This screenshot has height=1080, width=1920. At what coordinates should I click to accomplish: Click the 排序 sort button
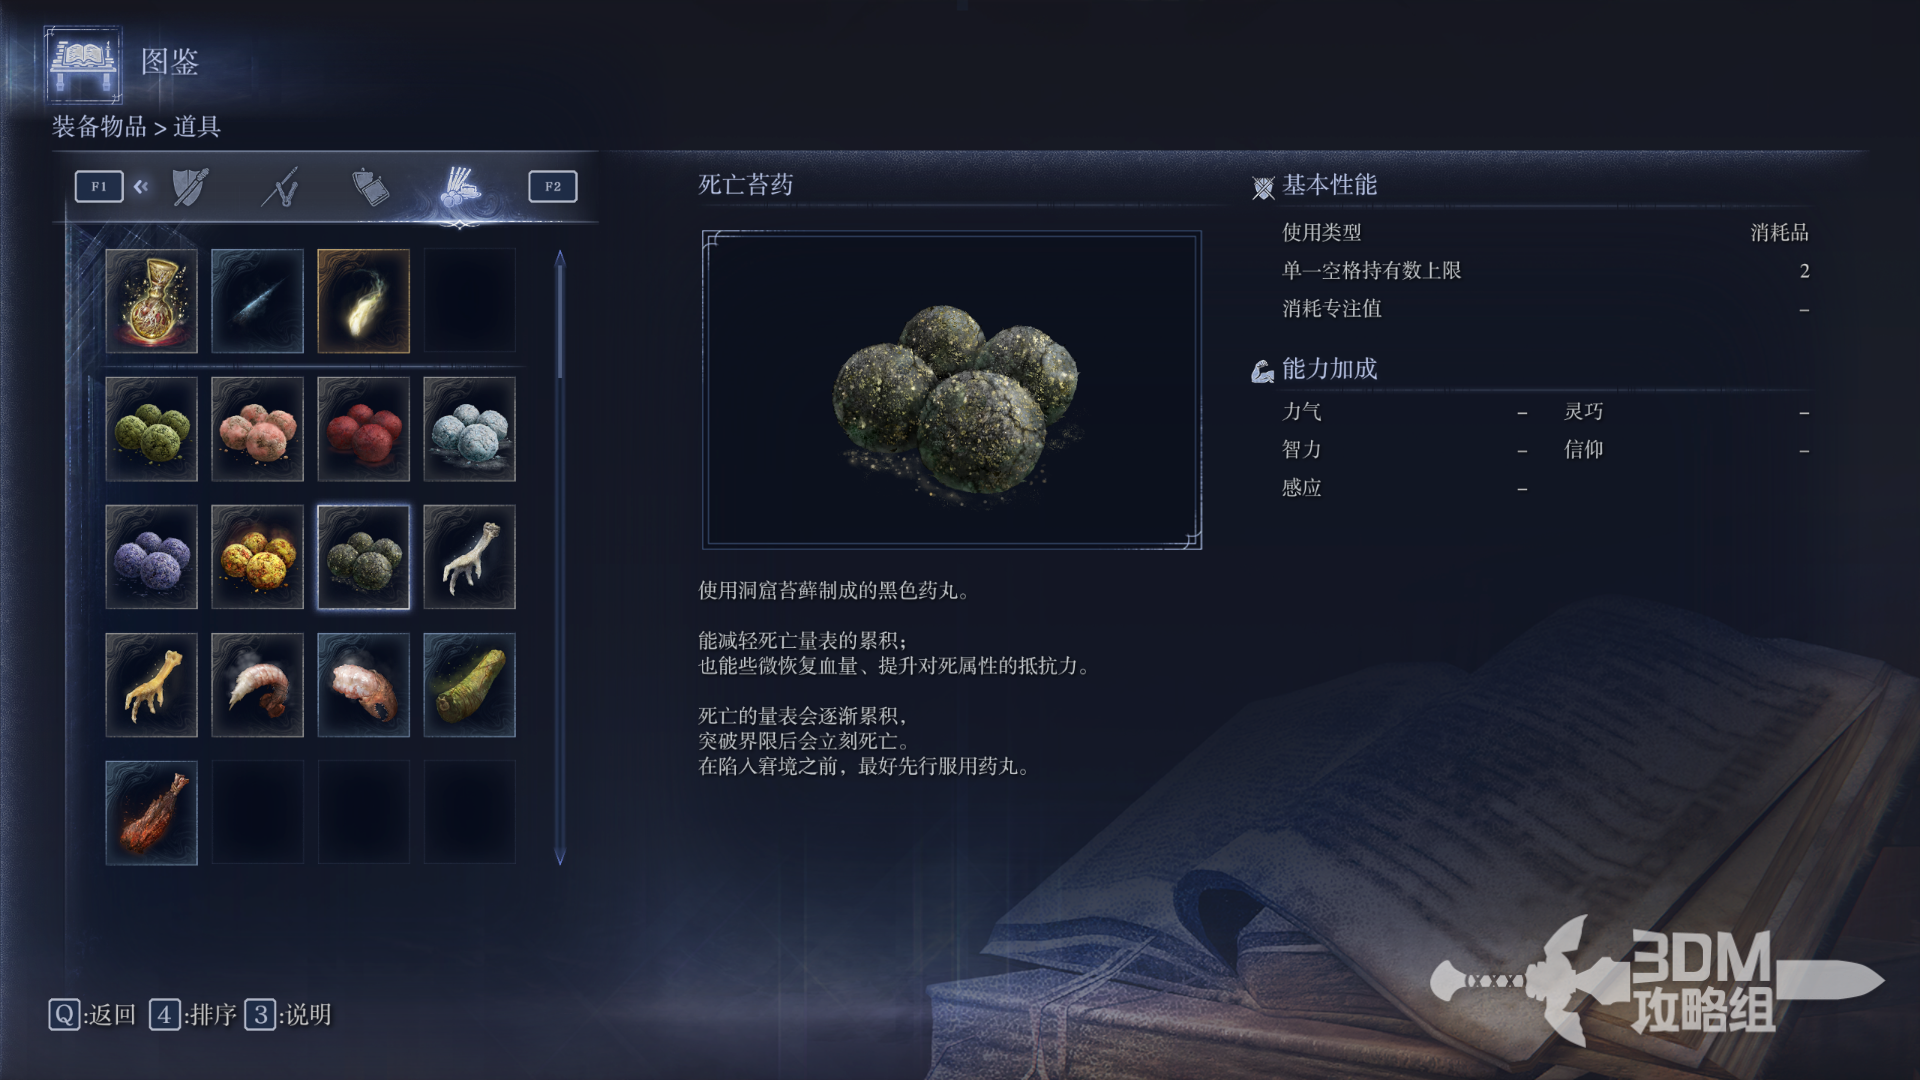point(193,1015)
